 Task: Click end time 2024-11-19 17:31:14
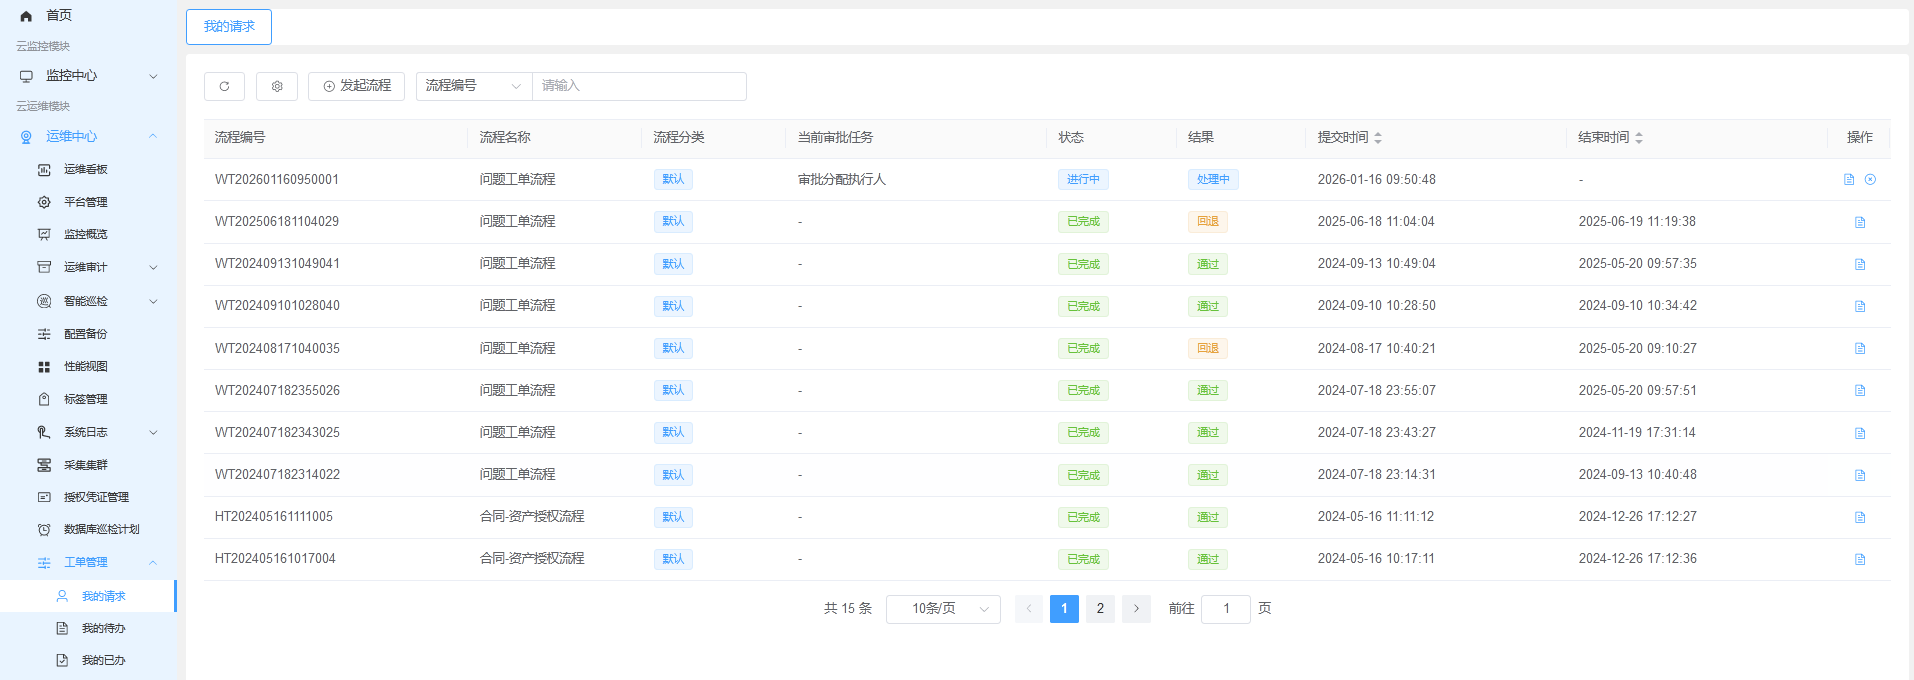tap(1637, 433)
